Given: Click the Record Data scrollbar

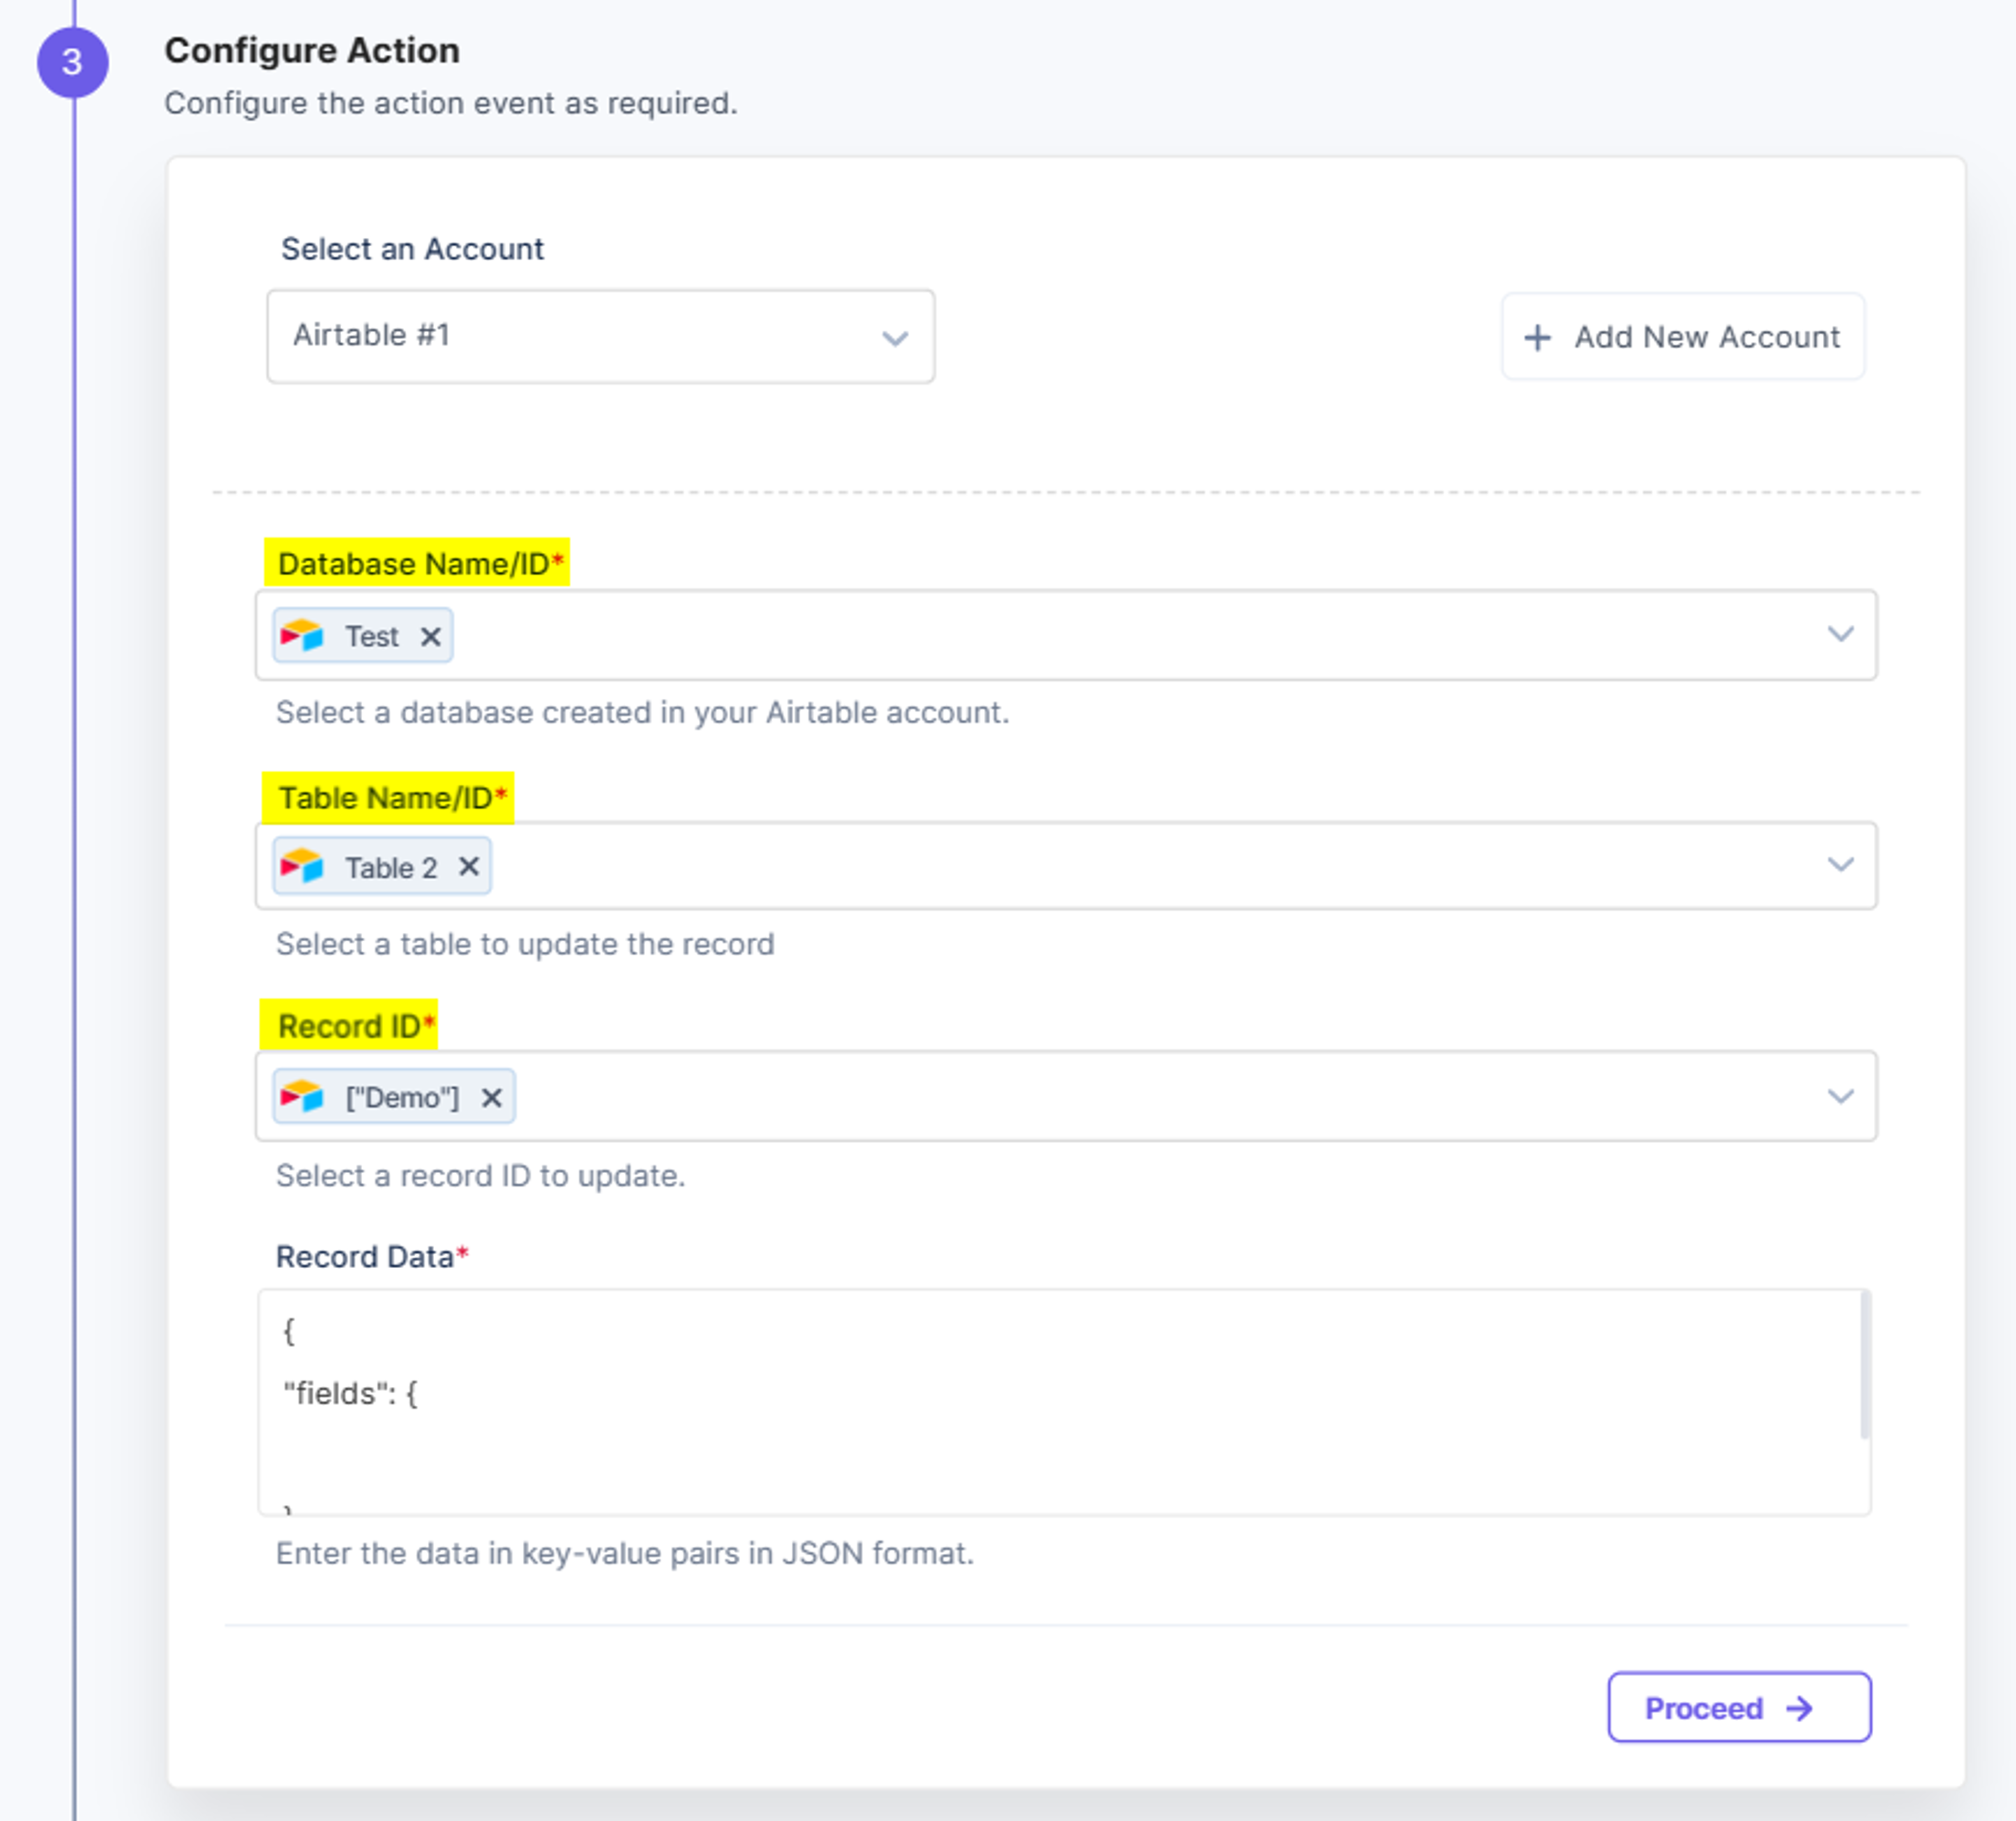Looking at the screenshot, I should 1864,1365.
